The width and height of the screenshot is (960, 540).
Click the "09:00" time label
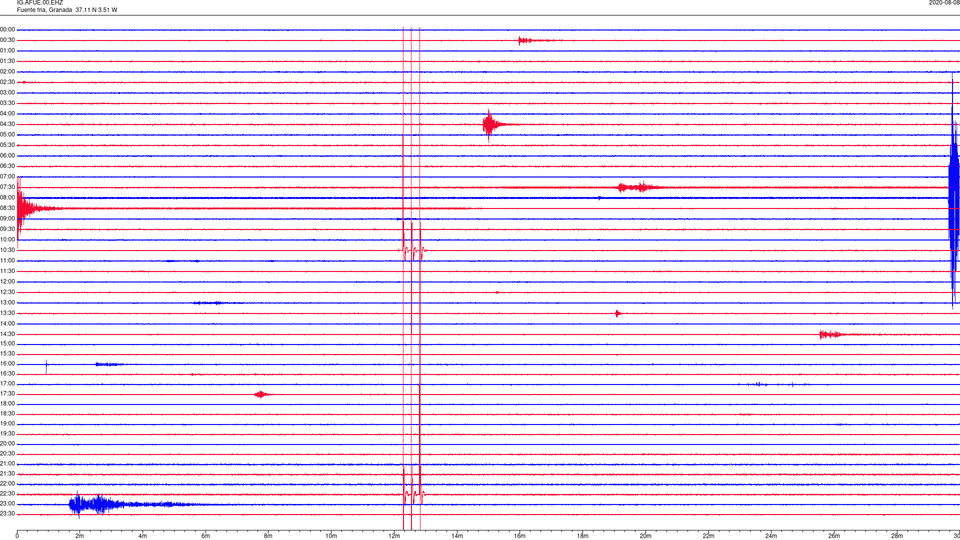(7, 219)
